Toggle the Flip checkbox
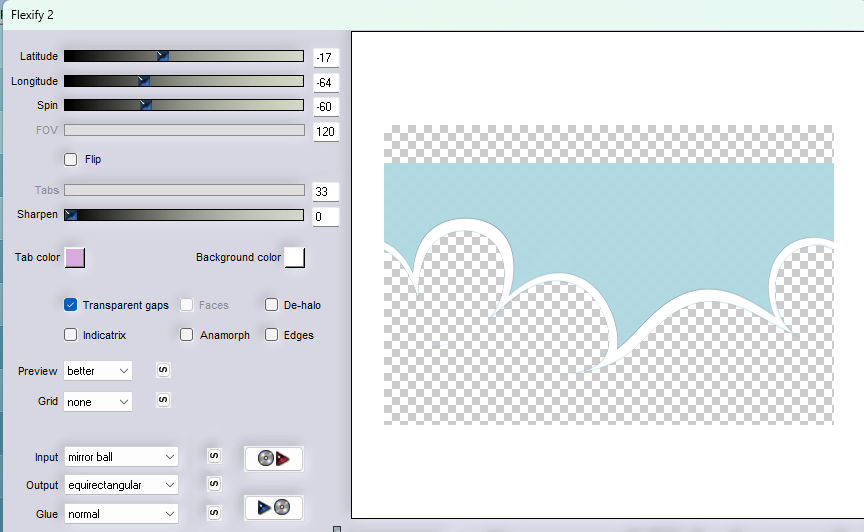The height and width of the screenshot is (532, 864). (x=71, y=159)
